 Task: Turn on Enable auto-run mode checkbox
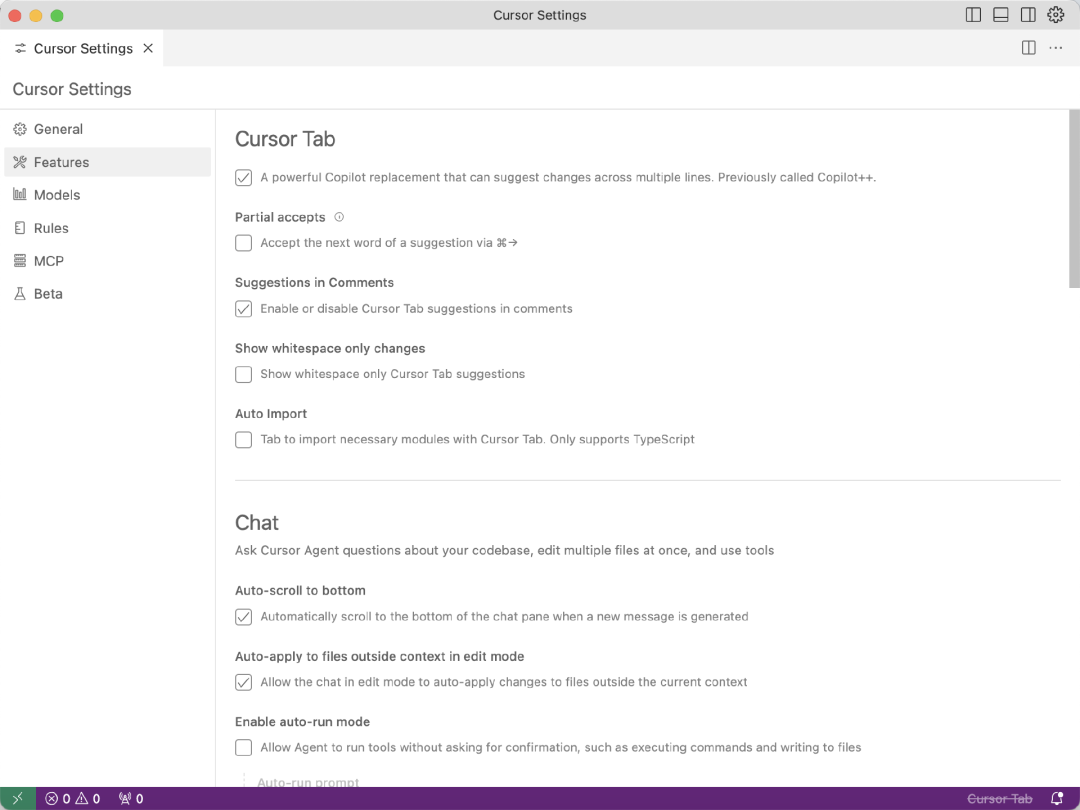(x=243, y=747)
